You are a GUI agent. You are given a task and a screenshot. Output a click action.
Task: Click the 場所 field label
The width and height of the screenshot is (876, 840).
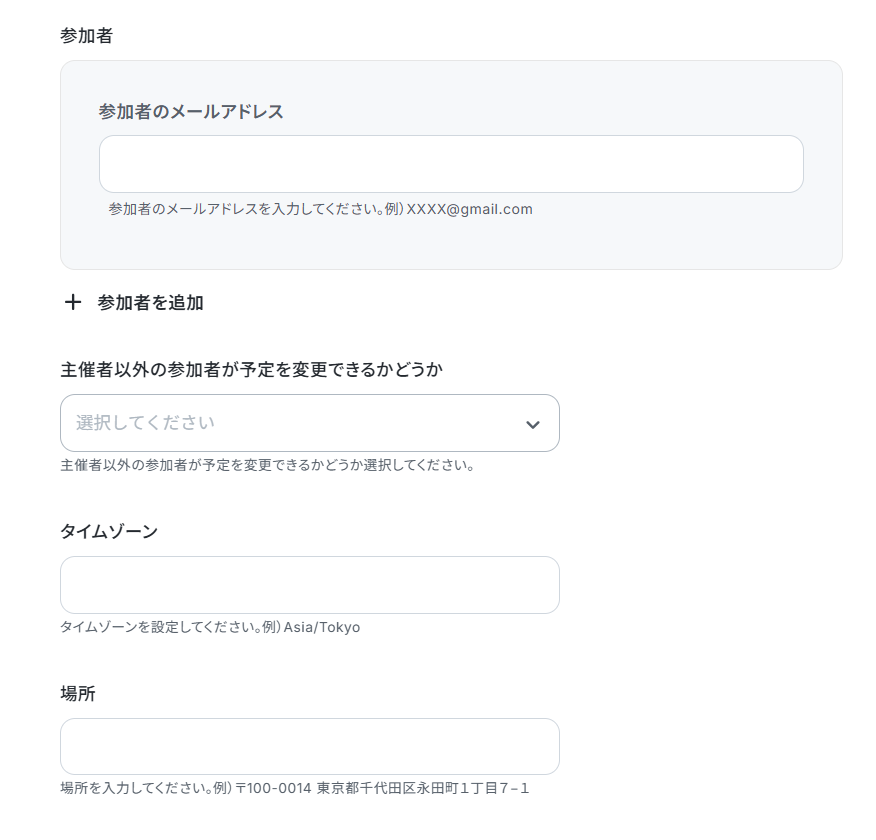click(78, 693)
